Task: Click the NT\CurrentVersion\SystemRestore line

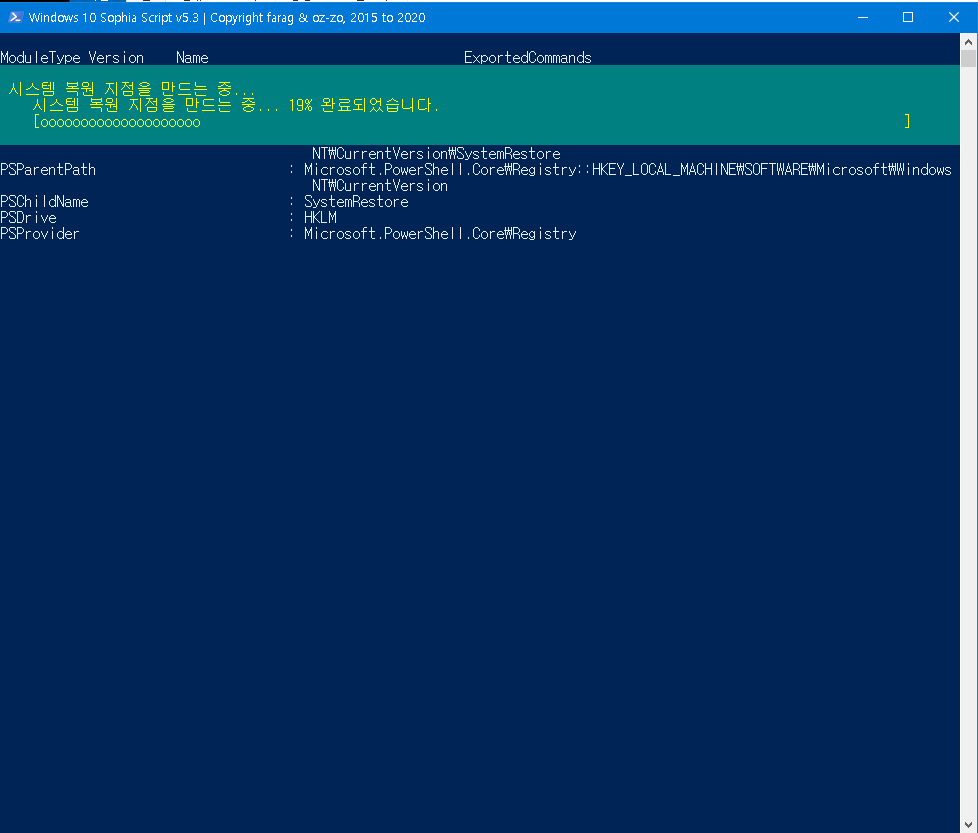Action: pyautogui.click(x=436, y=153)
